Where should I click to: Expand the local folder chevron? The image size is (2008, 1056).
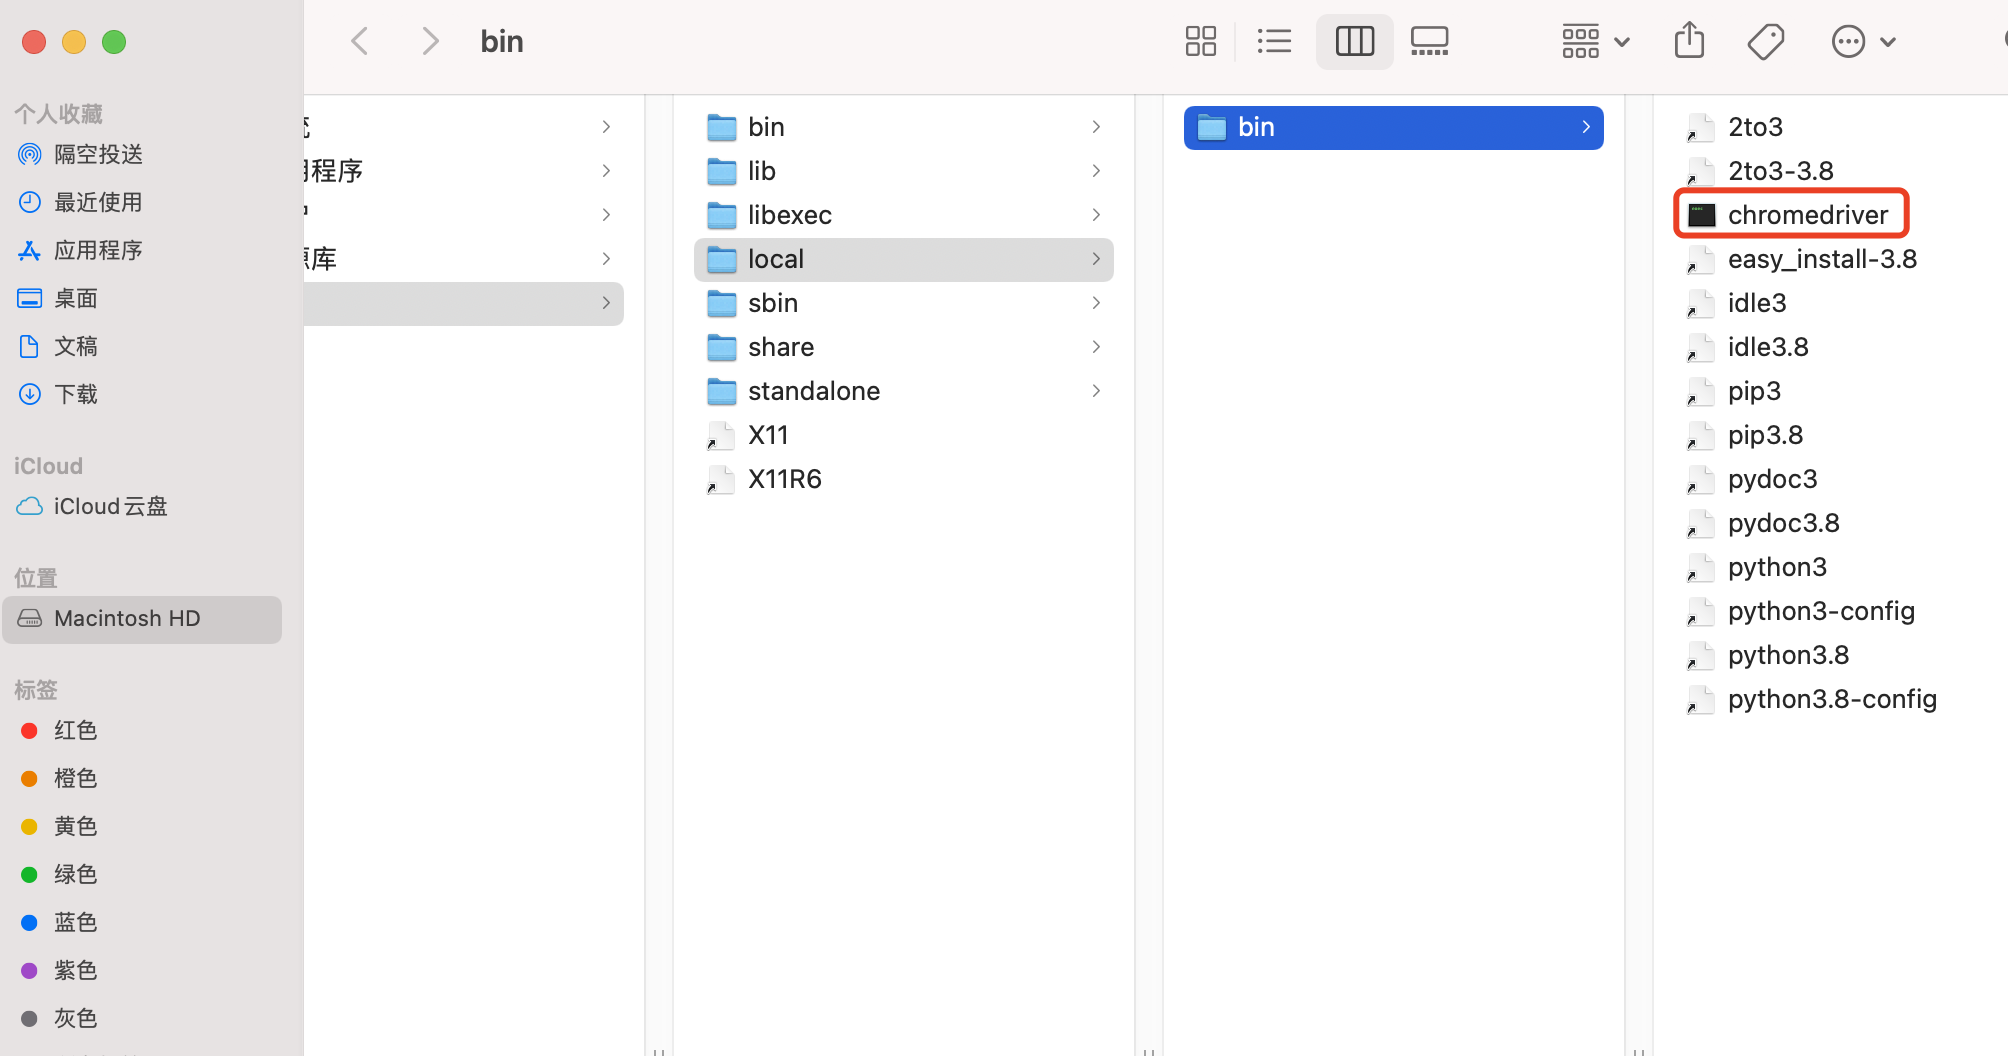point(1095,259)
